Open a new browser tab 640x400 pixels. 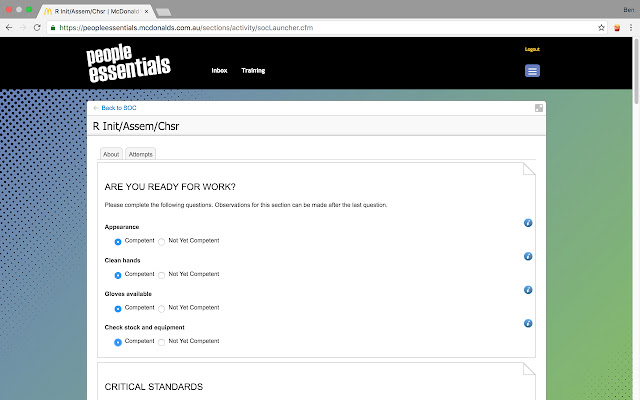pyautogui.click(x=164, y=12)
